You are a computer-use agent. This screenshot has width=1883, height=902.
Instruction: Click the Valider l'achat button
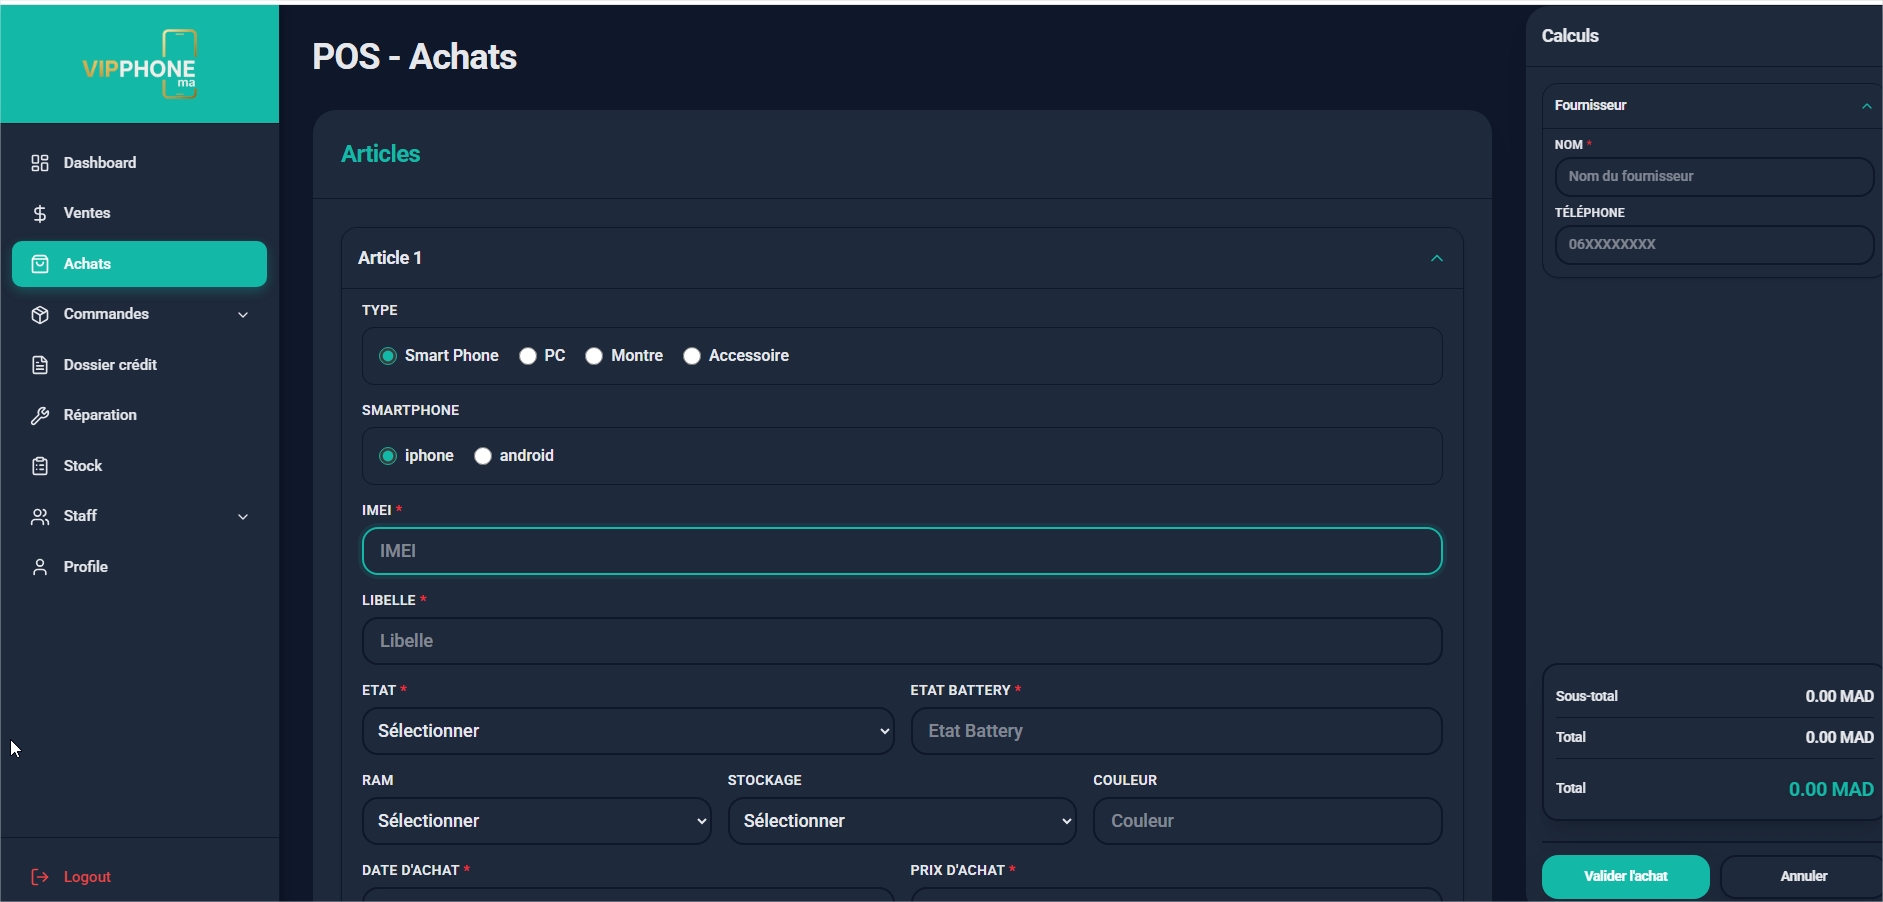(x=1625, y=877)
